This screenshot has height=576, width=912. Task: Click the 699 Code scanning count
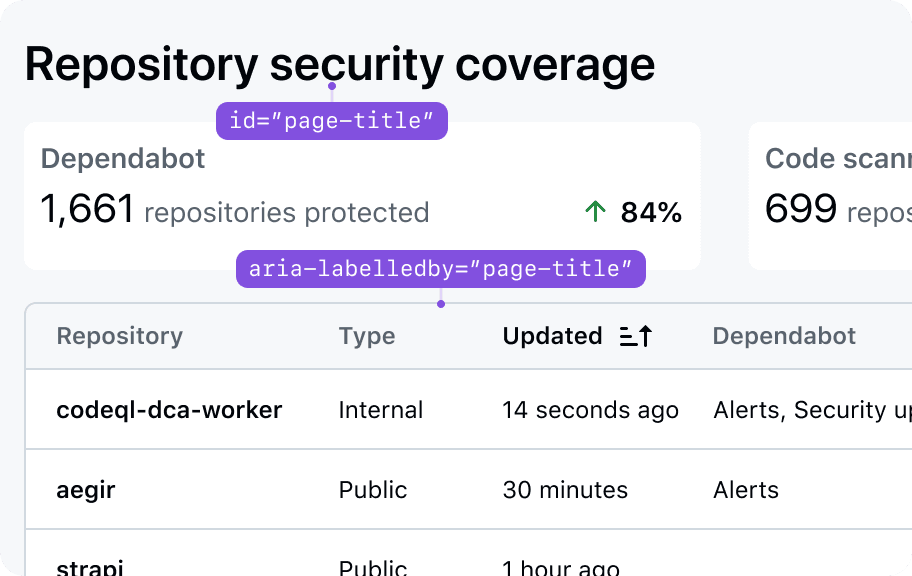(800, 210)
